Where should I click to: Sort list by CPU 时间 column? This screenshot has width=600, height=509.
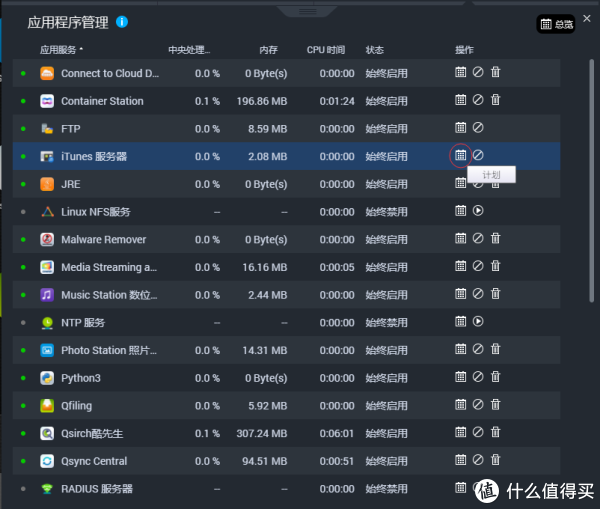pos(325,49)
